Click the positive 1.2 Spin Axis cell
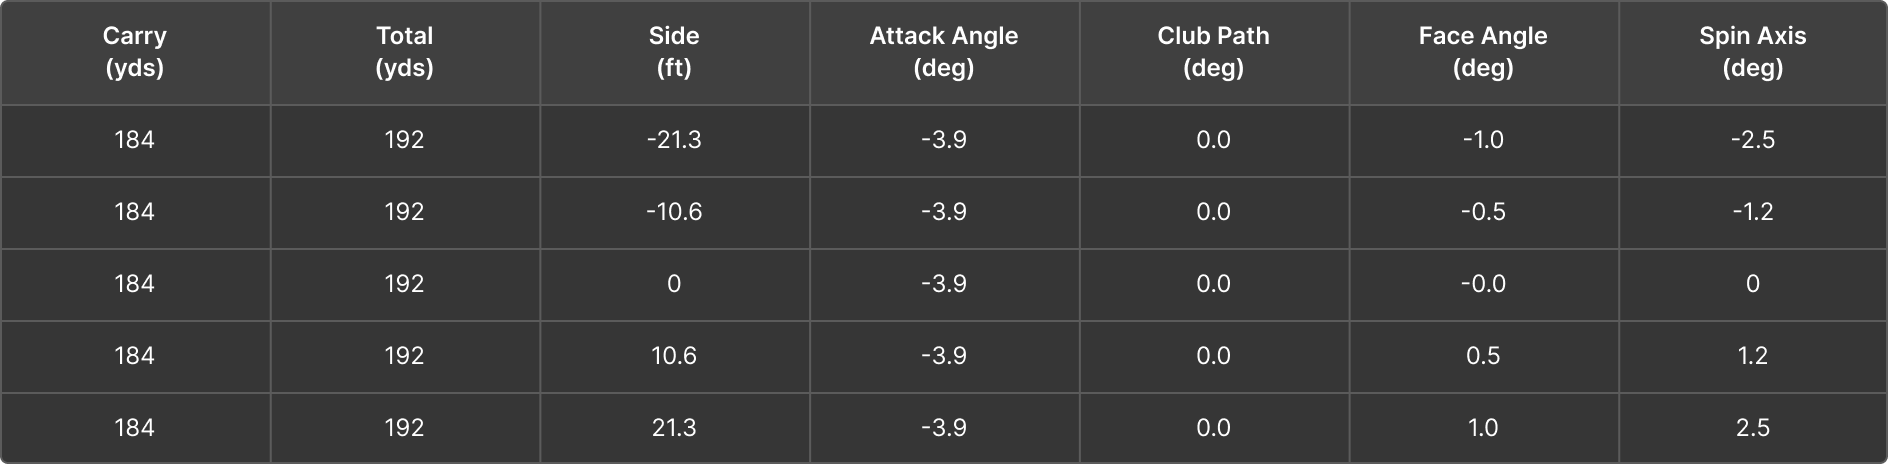The height and width of the screenshot is (464, 1888). pyautogui.click(x=1753, y=356)
